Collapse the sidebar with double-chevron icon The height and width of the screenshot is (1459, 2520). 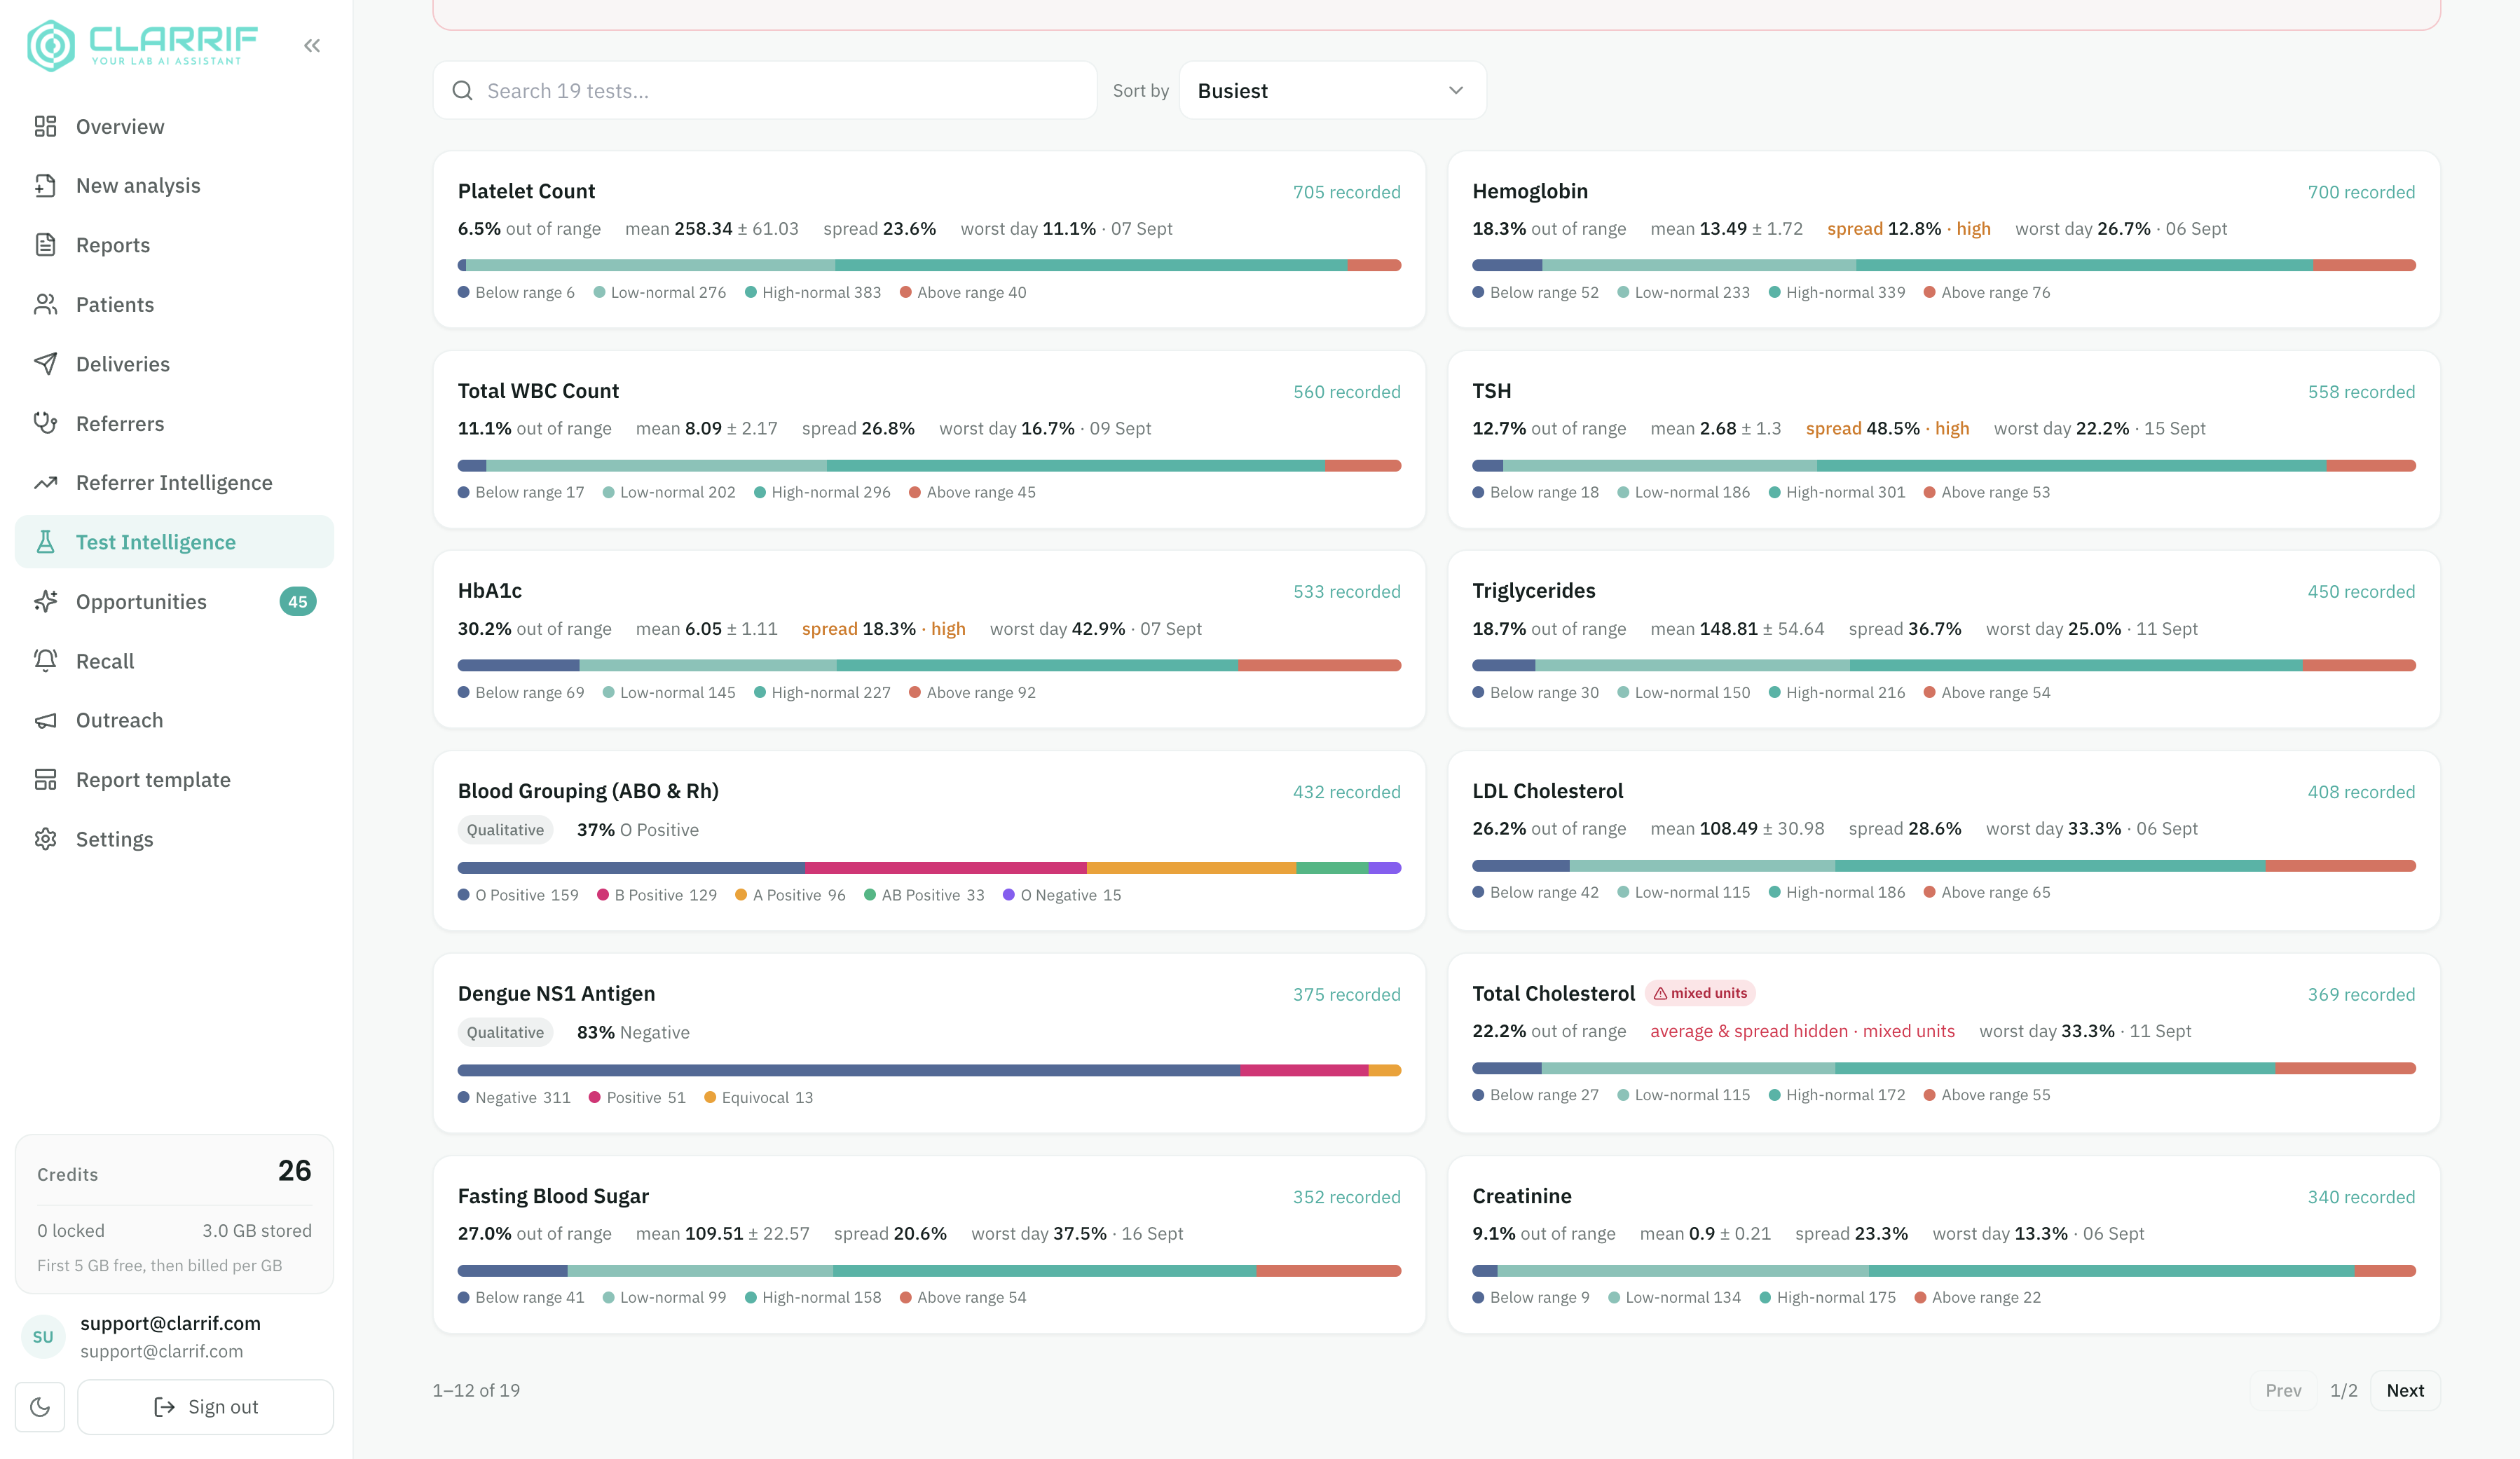pyautogui.click(x=312, y=45)
